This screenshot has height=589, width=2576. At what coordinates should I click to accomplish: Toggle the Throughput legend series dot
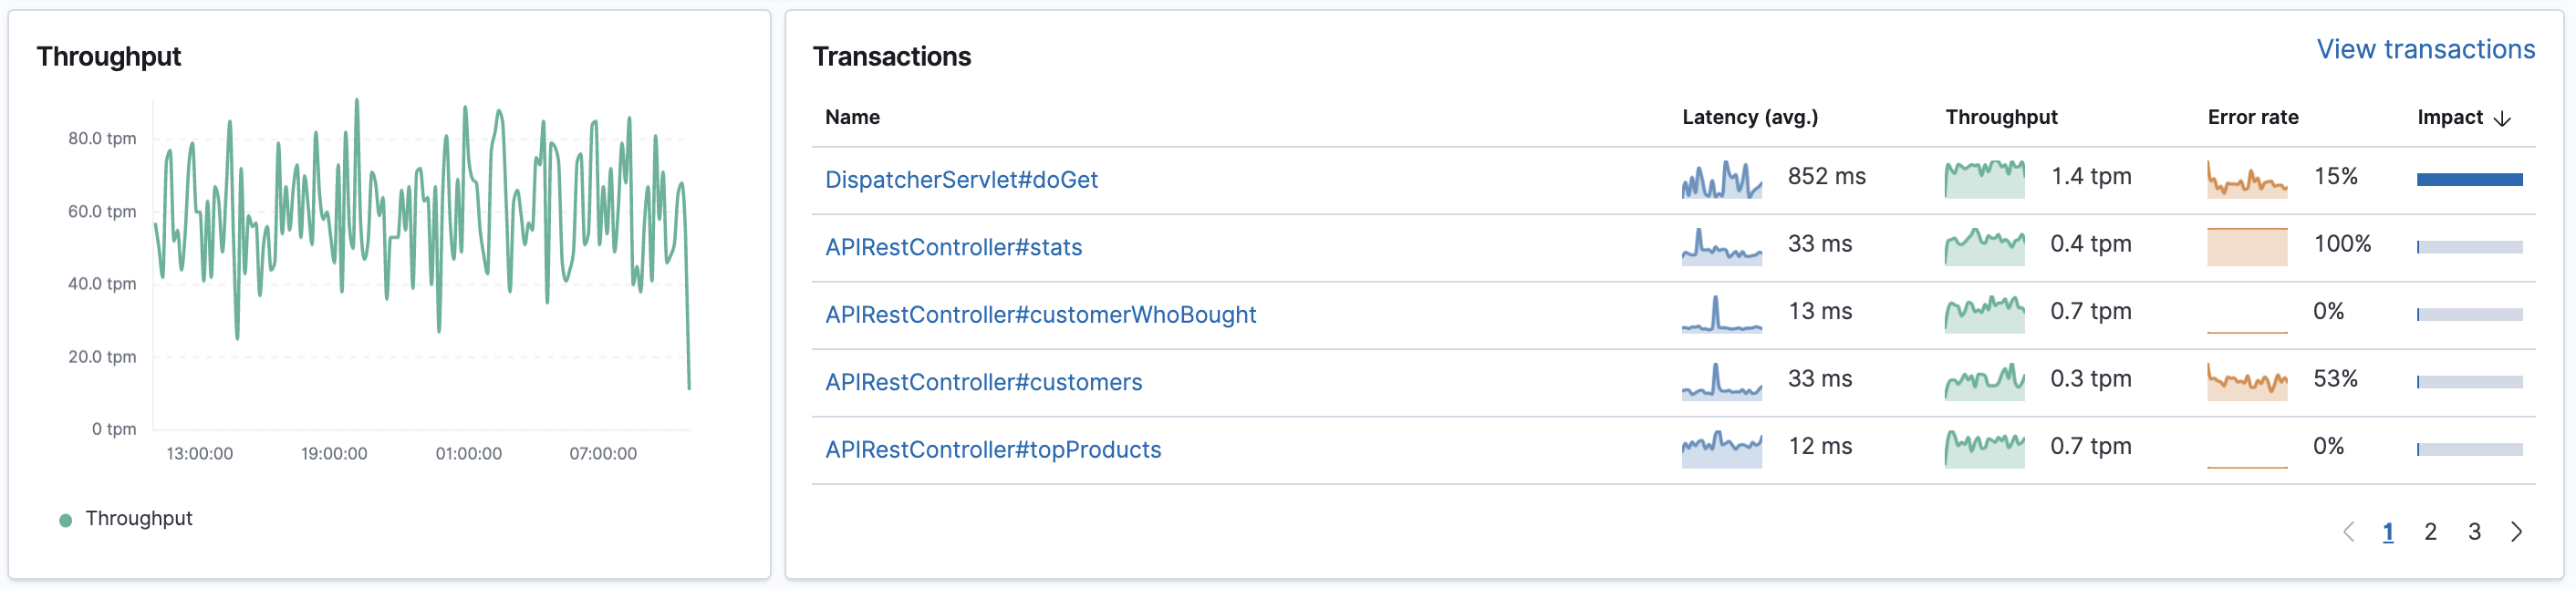coord(66,520)
